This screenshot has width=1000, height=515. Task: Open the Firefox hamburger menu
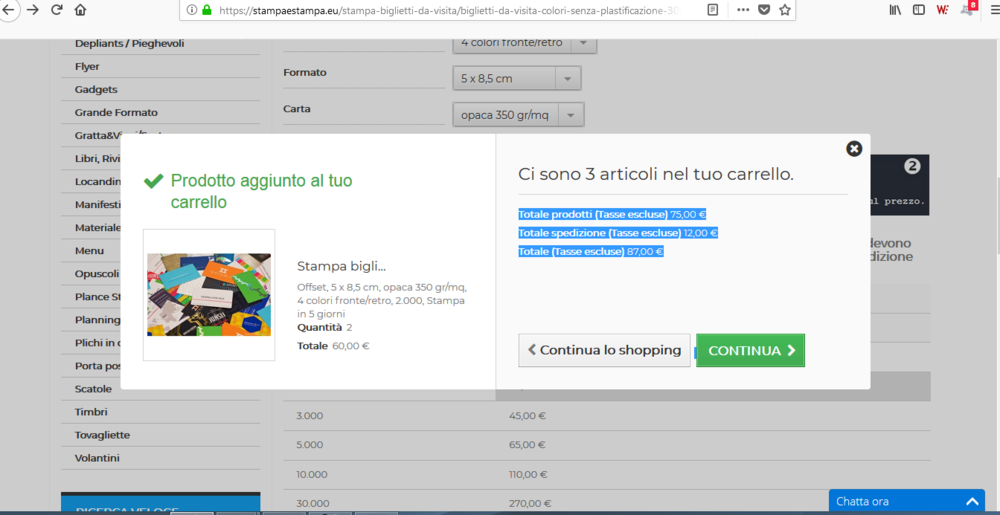tap(994, 10)
